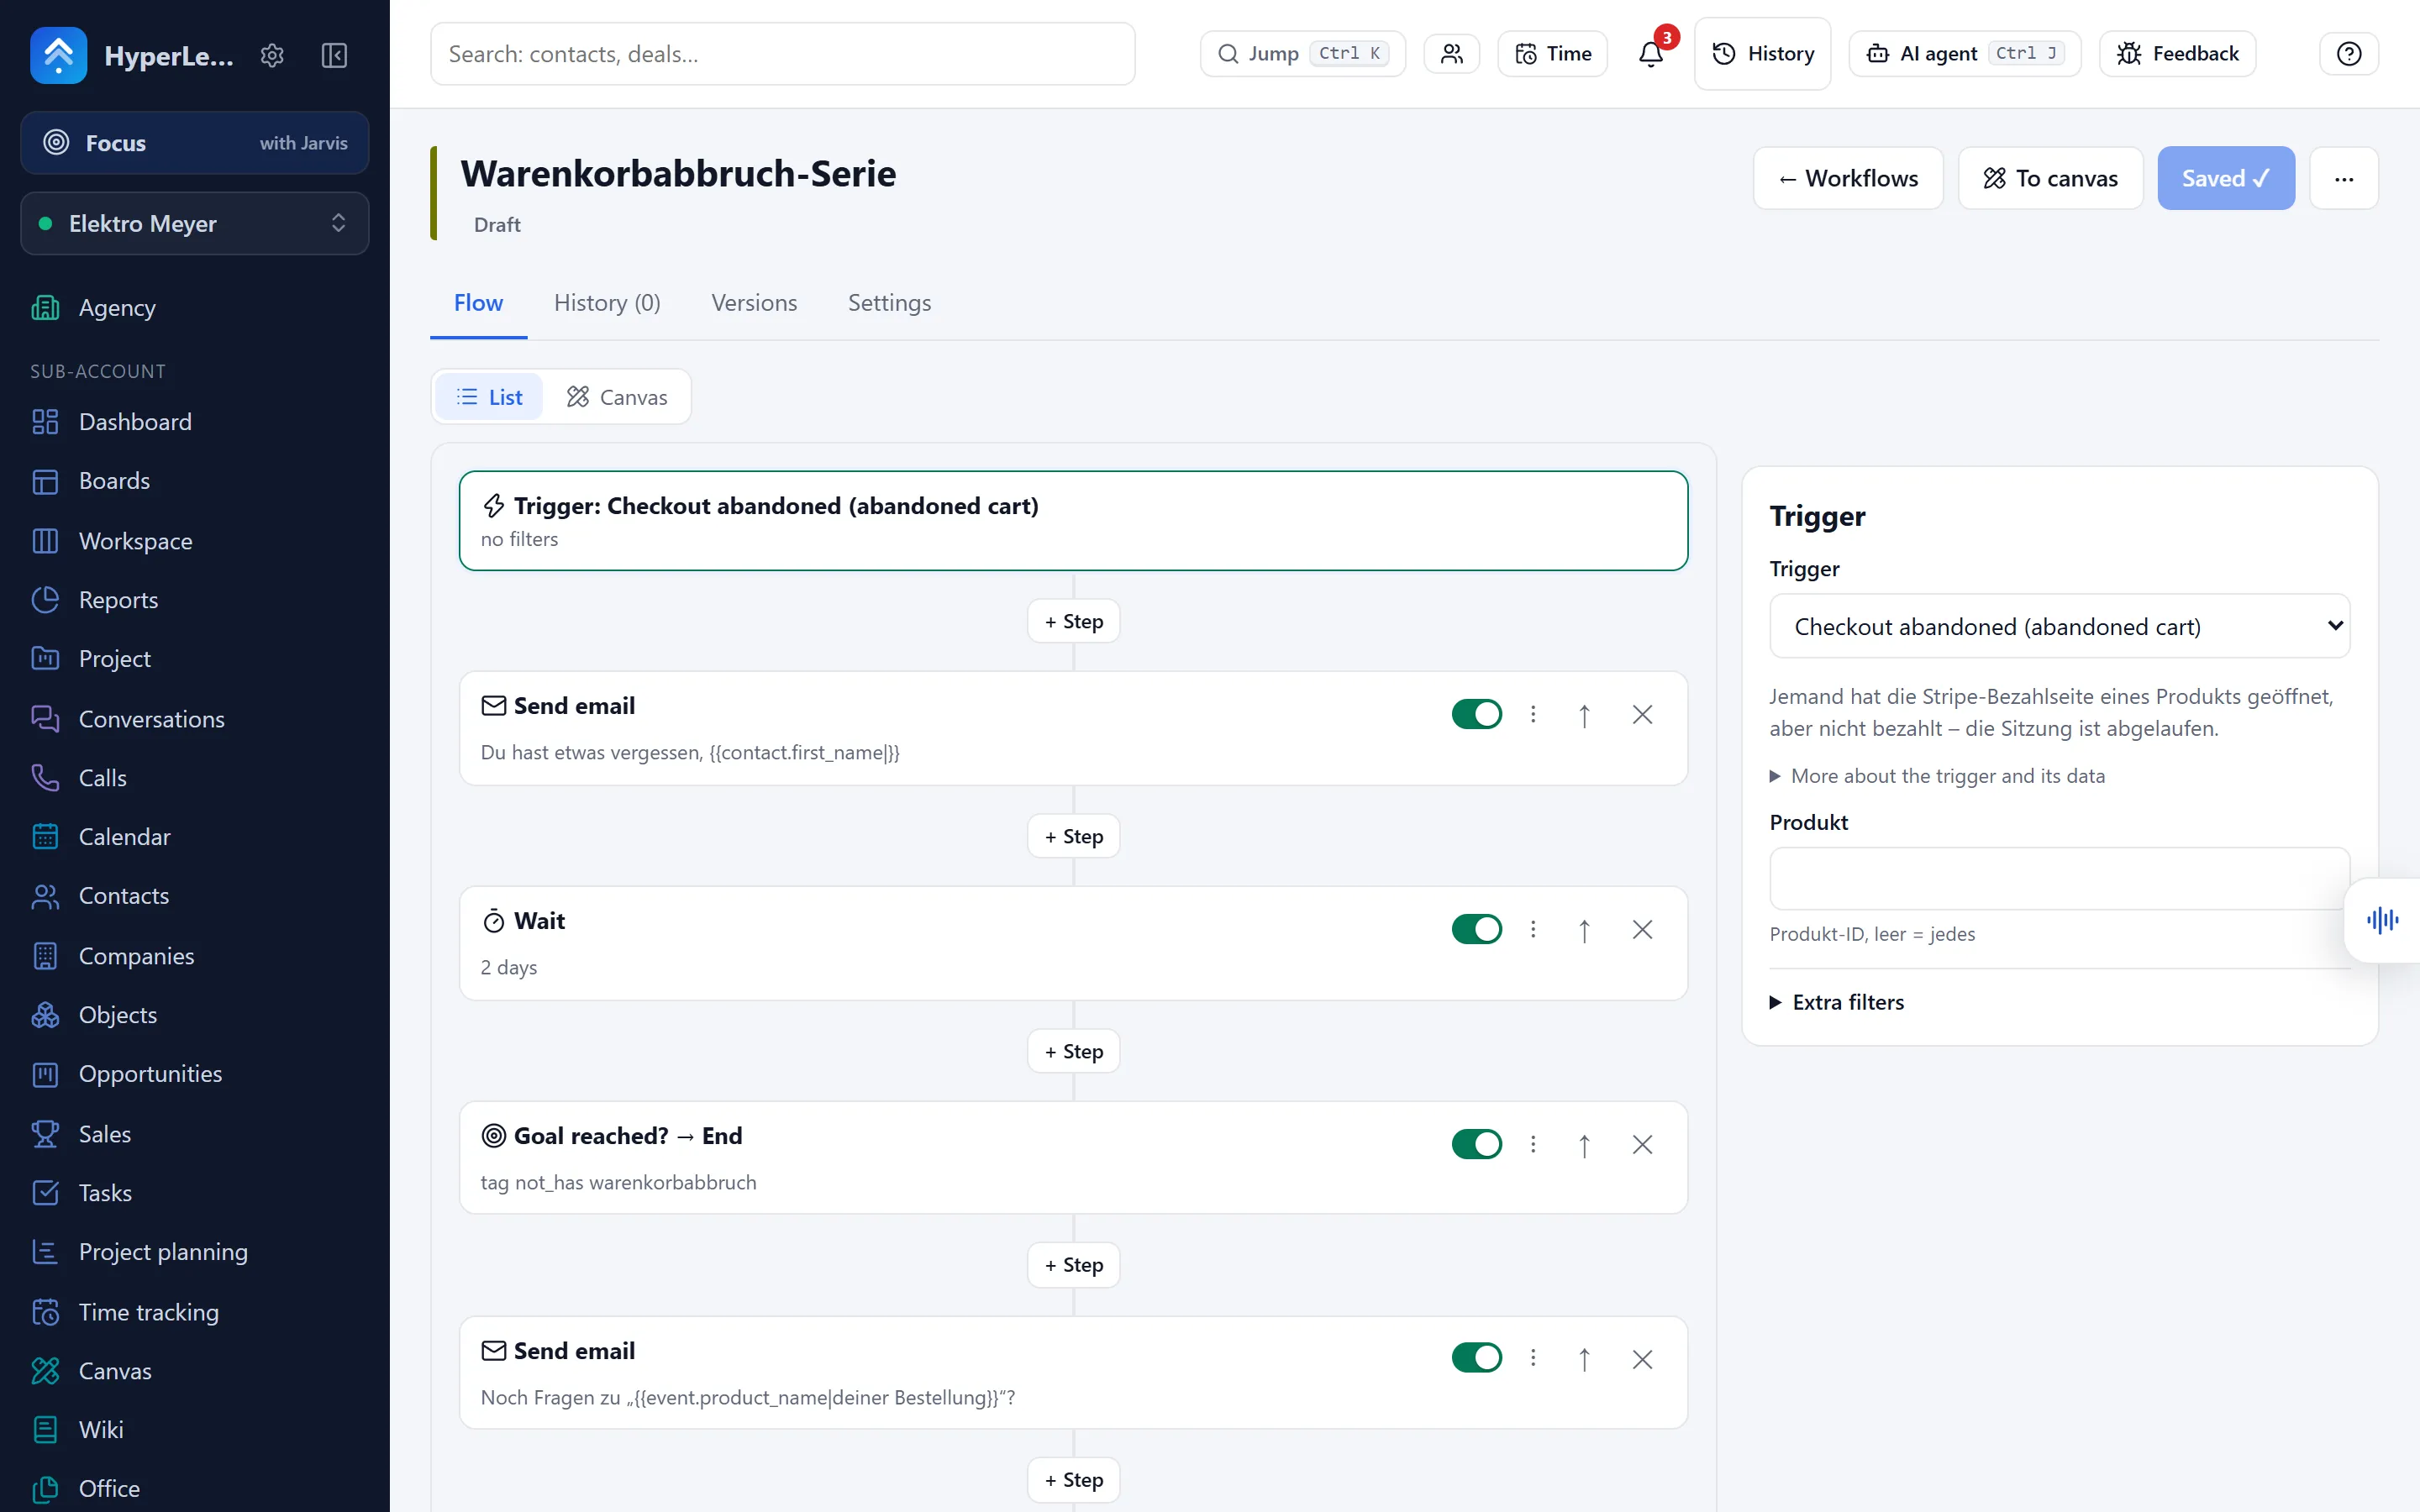
Task: Switch to Canvas view toggle
Action: 617,398
